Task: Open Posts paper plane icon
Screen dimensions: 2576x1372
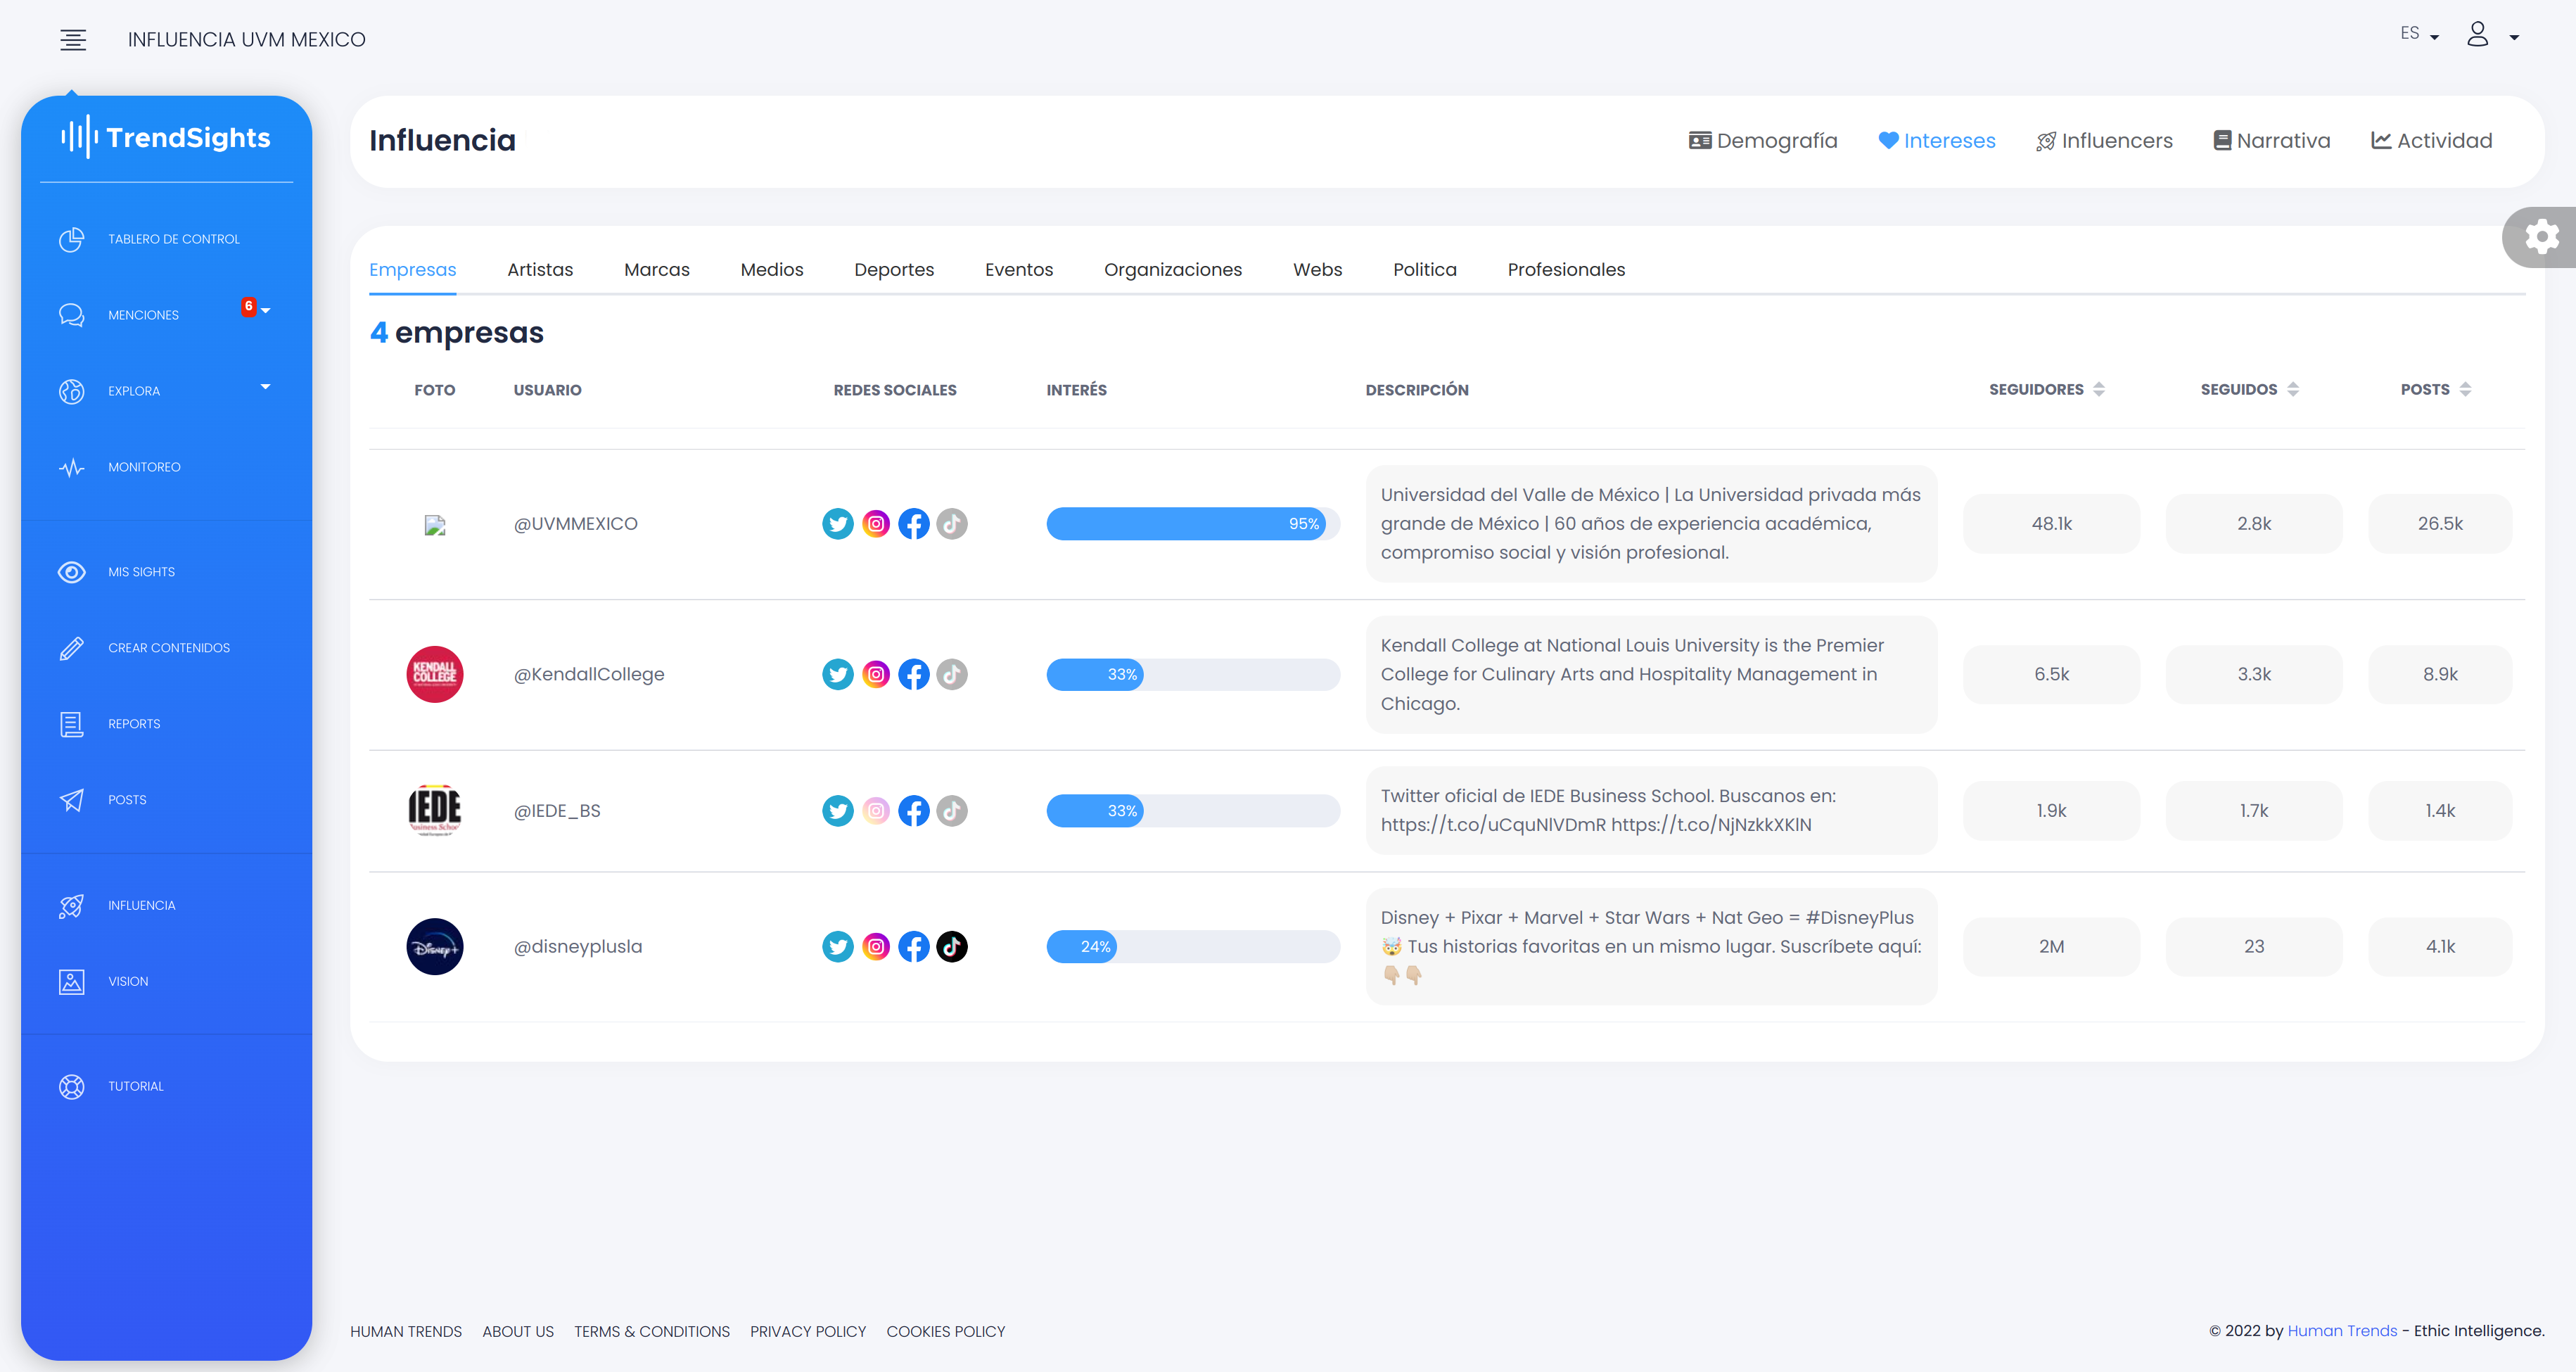Action: (72, 800)
